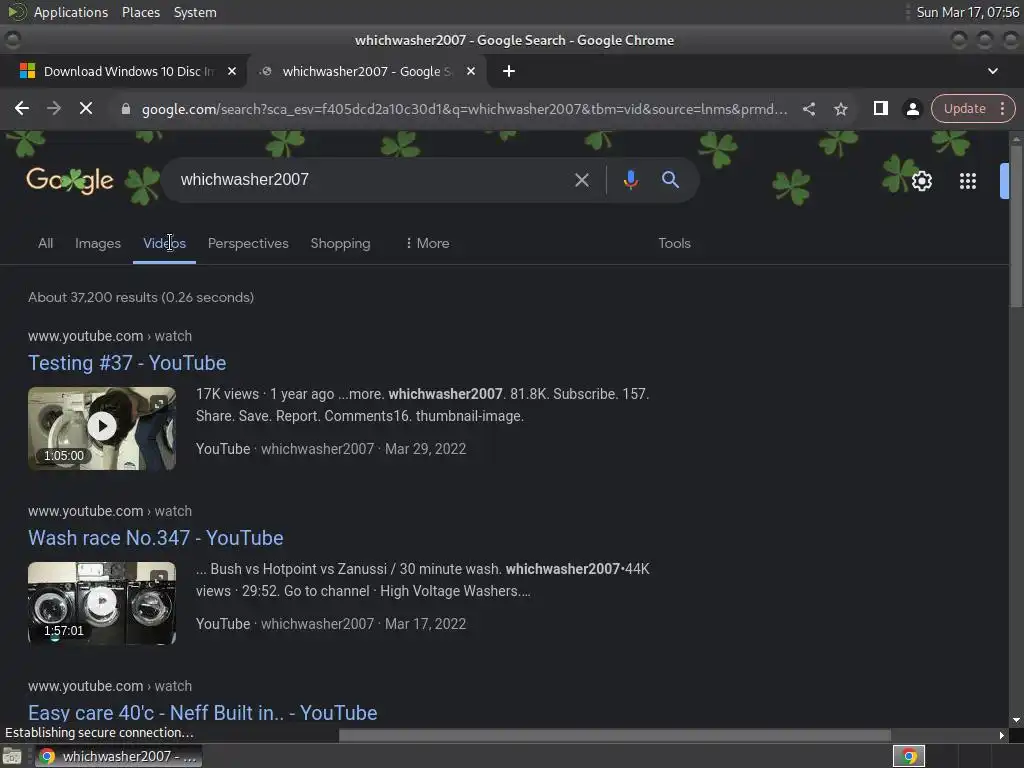1024x768 pixels.
Task: Select the Videos results tab
Action: (165, 243)
